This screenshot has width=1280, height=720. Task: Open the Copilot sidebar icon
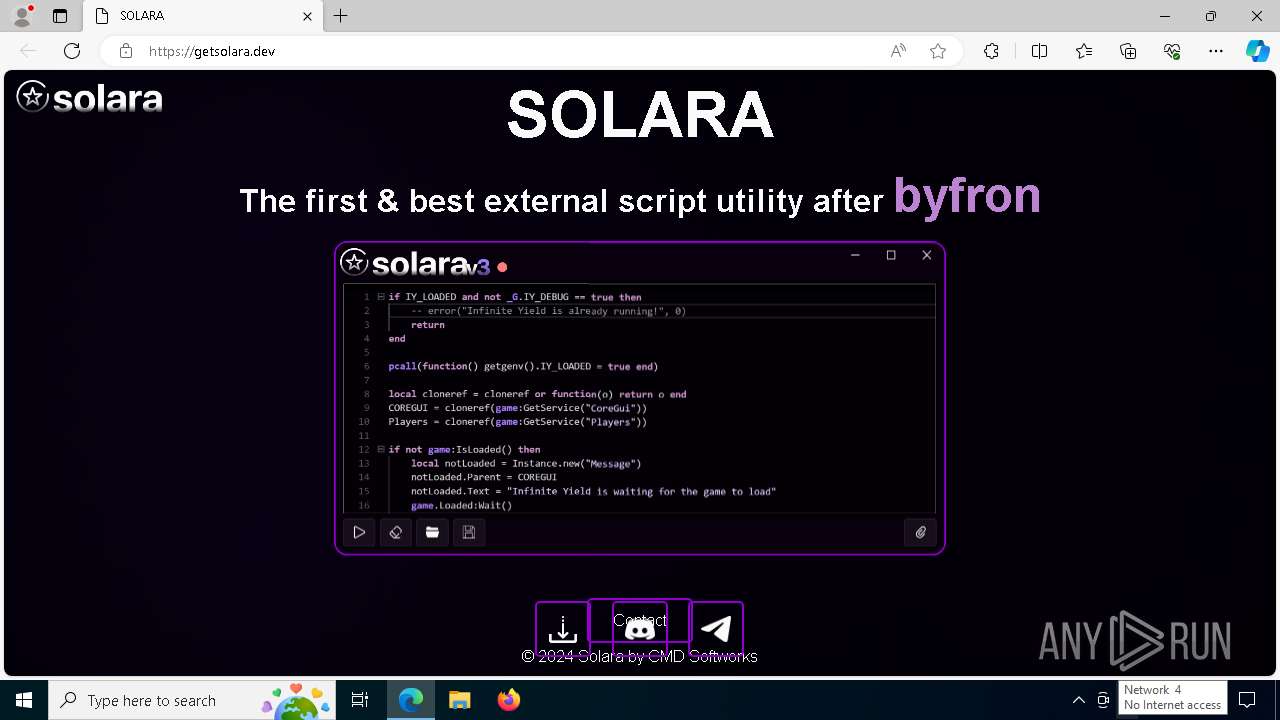[1257, 51]
